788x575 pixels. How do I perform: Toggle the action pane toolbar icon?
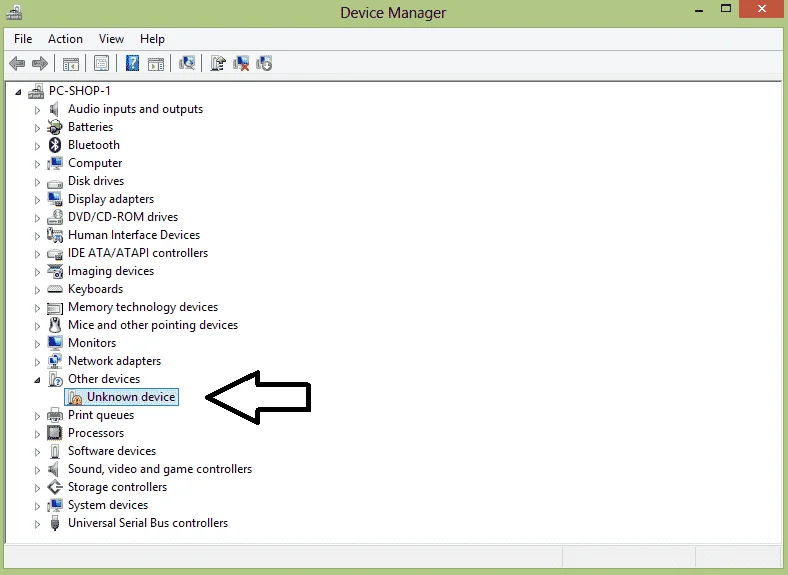coord(156,64)
